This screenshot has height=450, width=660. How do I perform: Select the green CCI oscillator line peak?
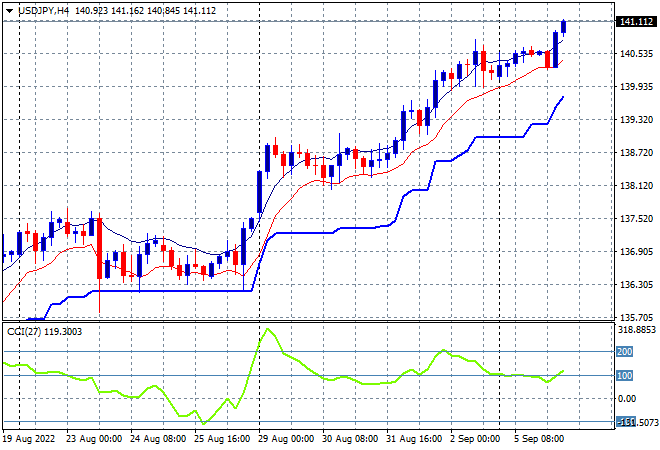tap(268, 329)
